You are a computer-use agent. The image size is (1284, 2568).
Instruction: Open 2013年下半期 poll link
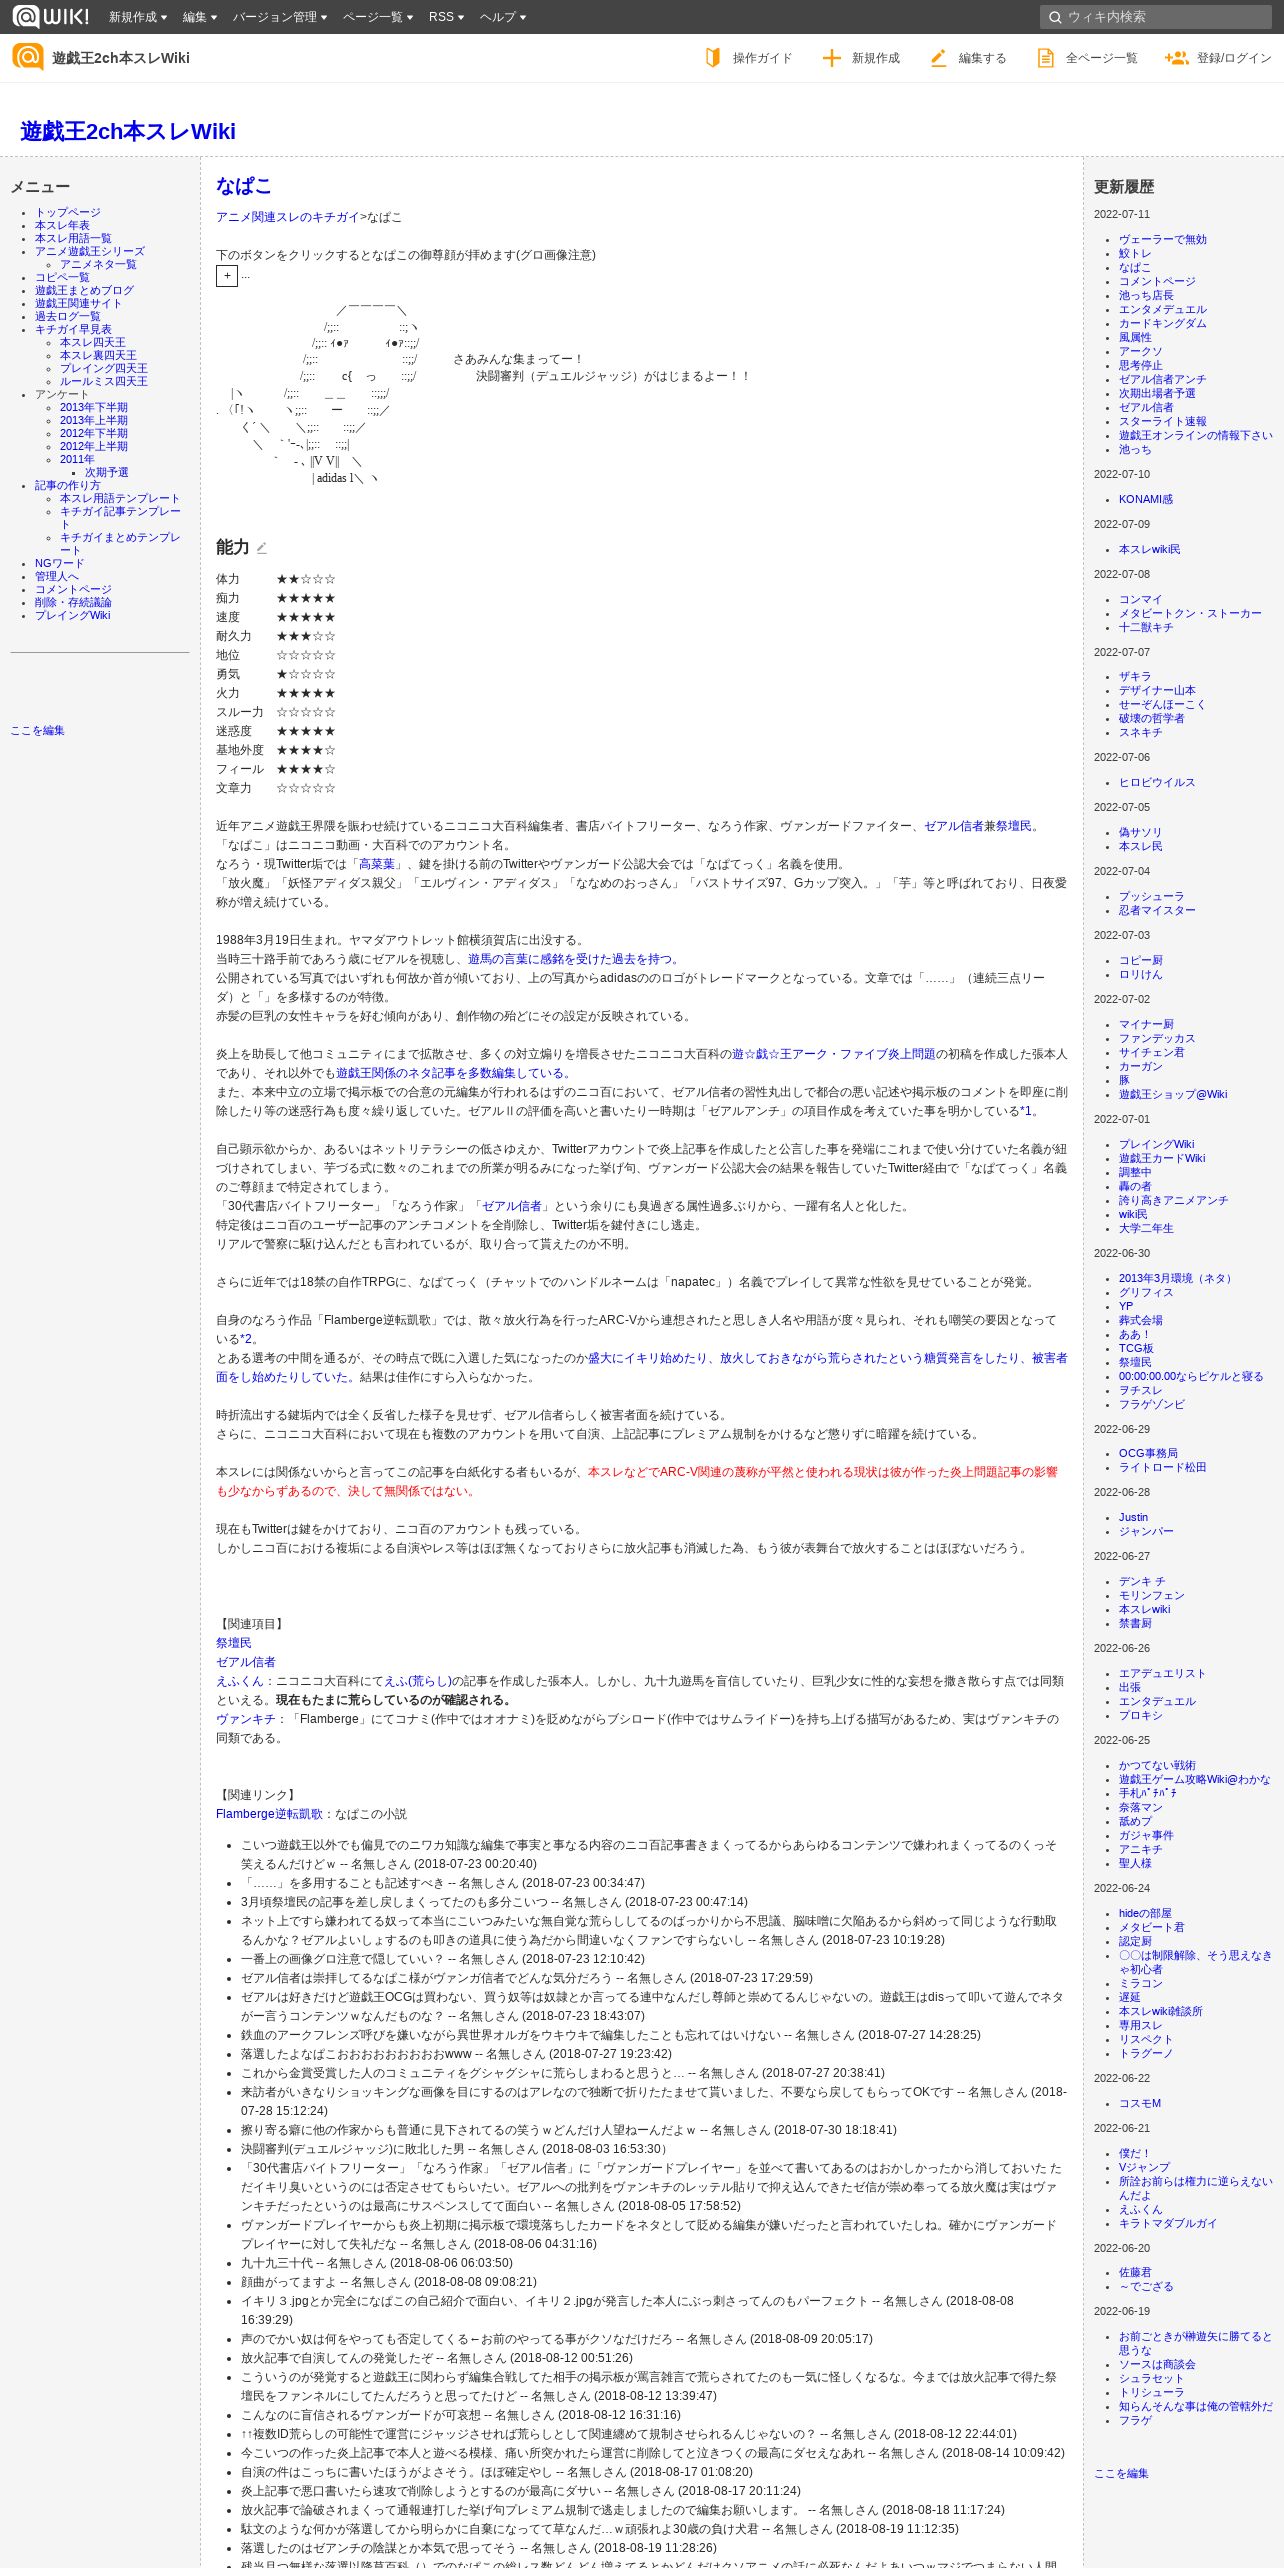tap(94, 408)
